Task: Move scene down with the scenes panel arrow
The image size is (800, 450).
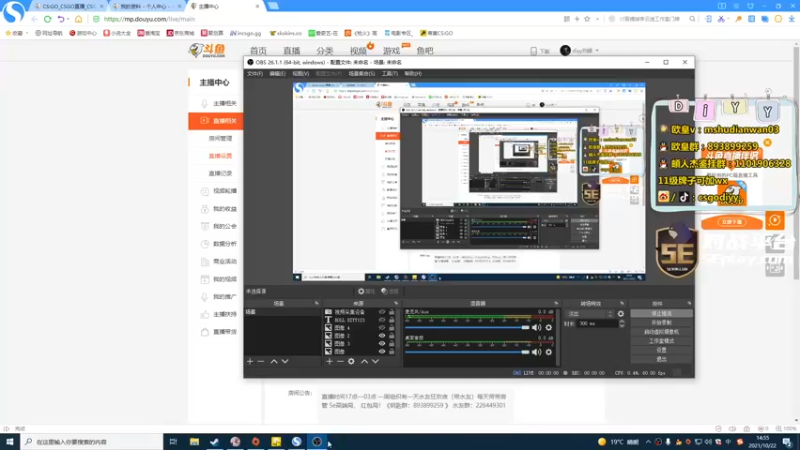Action: (x=285, y=361)
